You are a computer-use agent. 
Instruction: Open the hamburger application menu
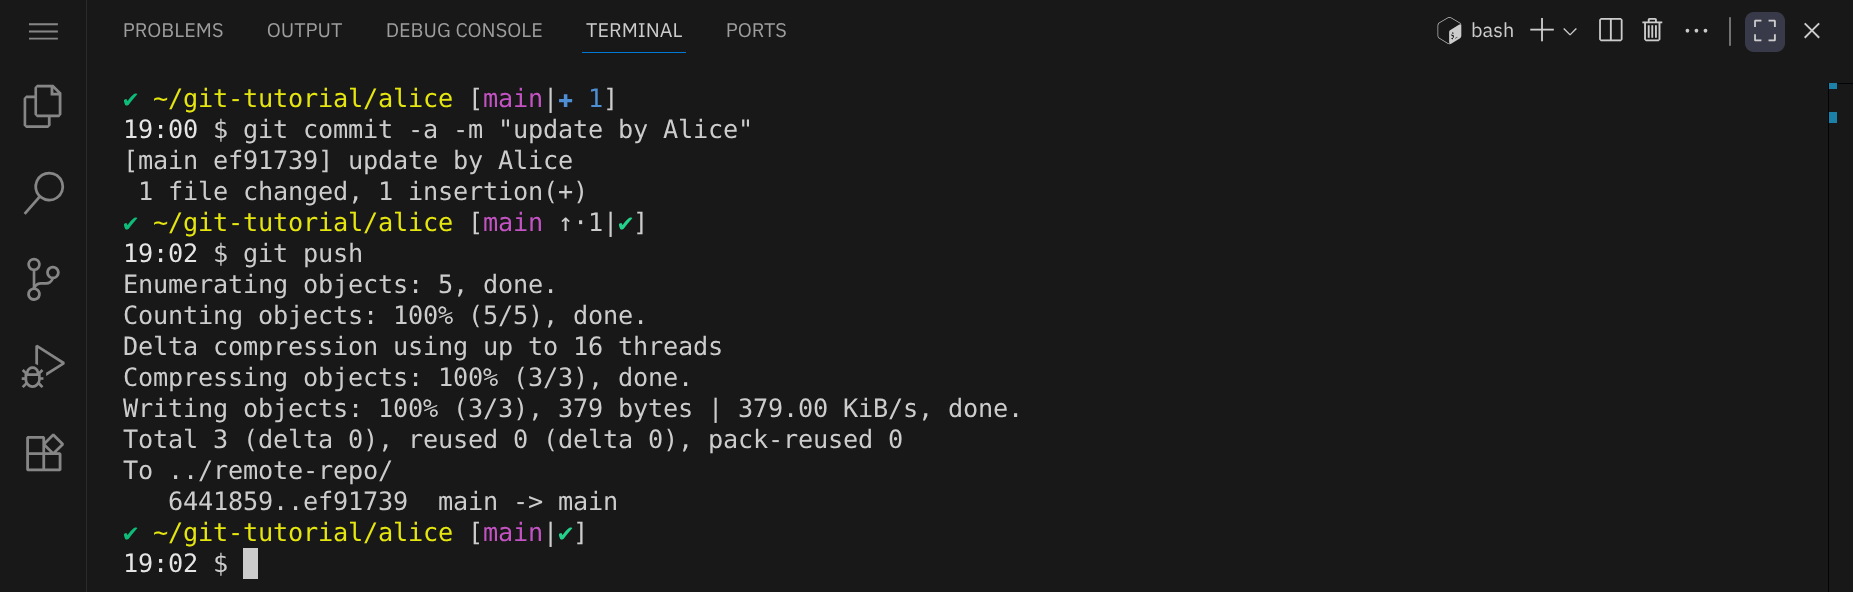point(43,31)
